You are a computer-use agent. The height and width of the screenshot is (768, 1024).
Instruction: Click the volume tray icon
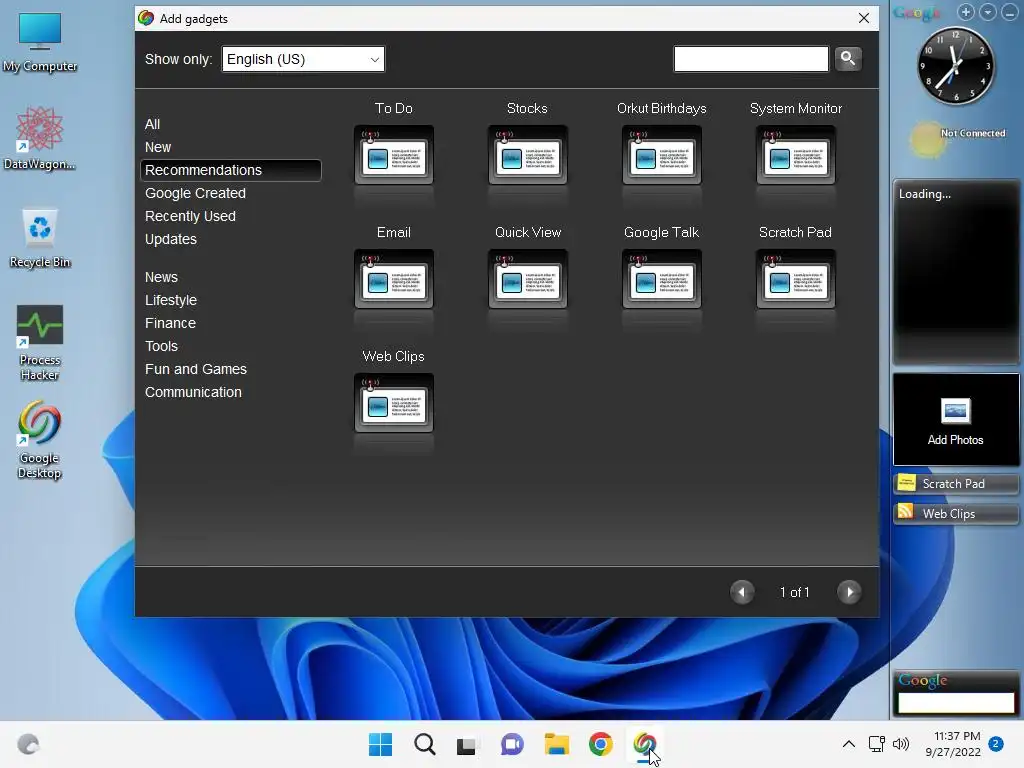coord(901,744)
